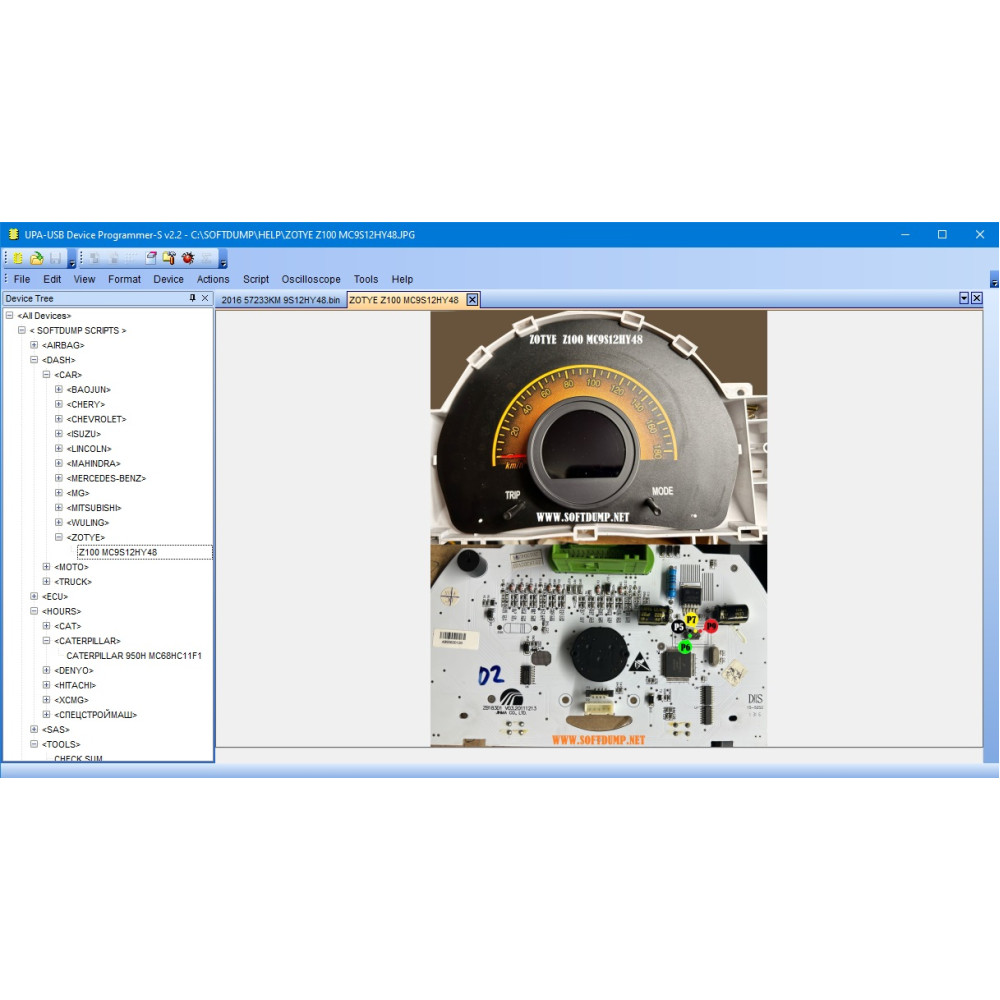
Task: Collapse the TOOLS node
Action: 34,744
